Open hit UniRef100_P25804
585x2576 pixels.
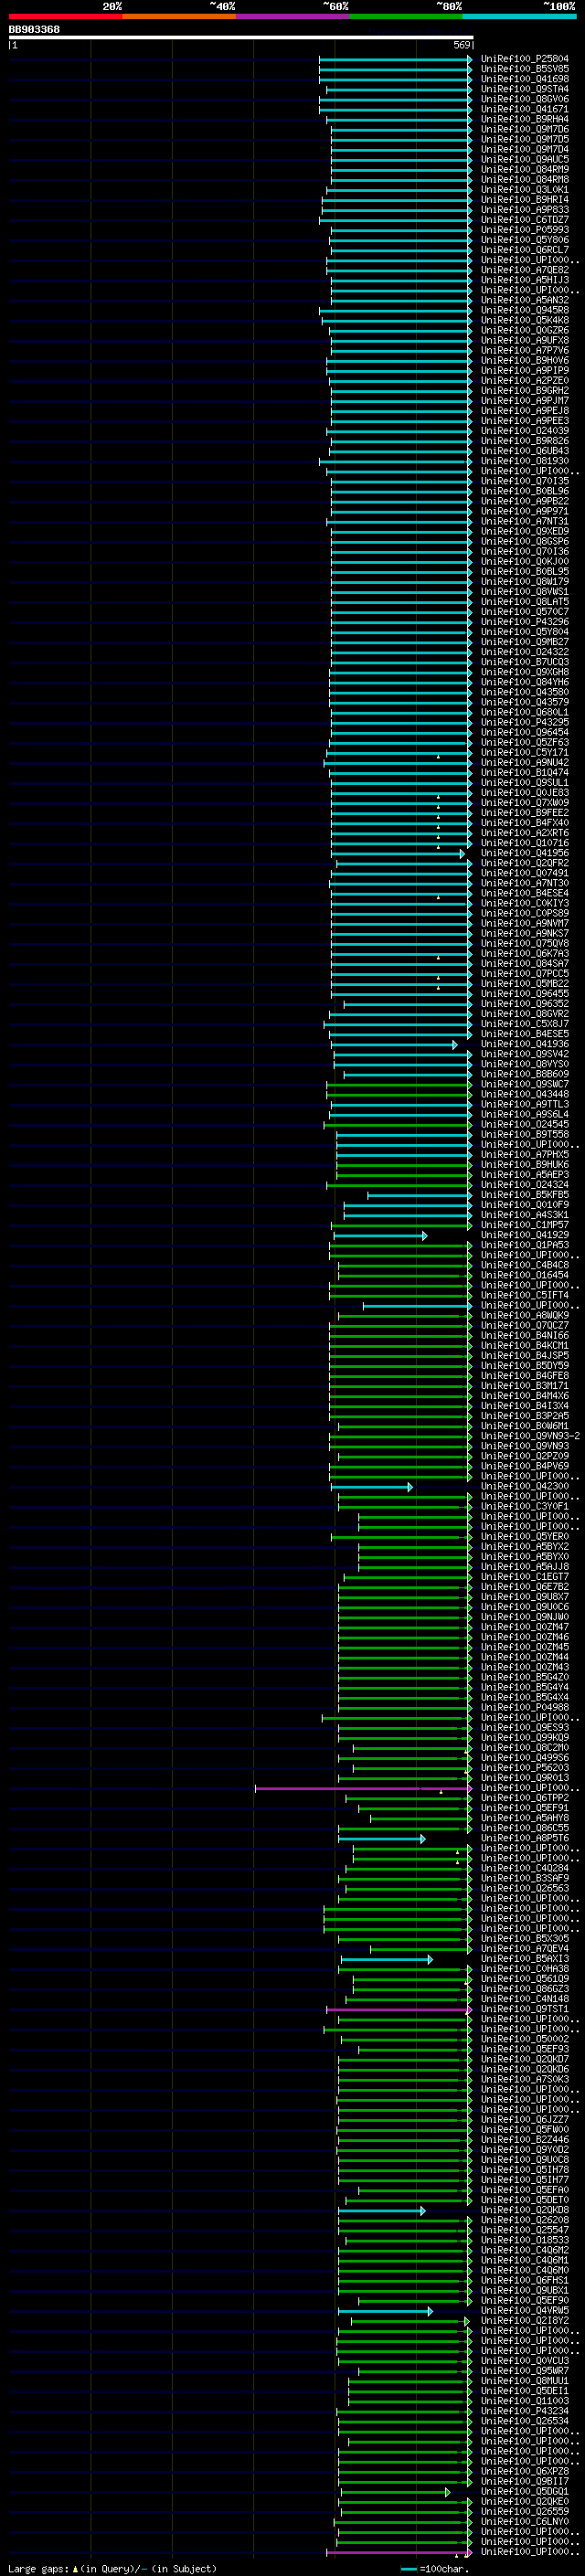(x=525, y=59)
